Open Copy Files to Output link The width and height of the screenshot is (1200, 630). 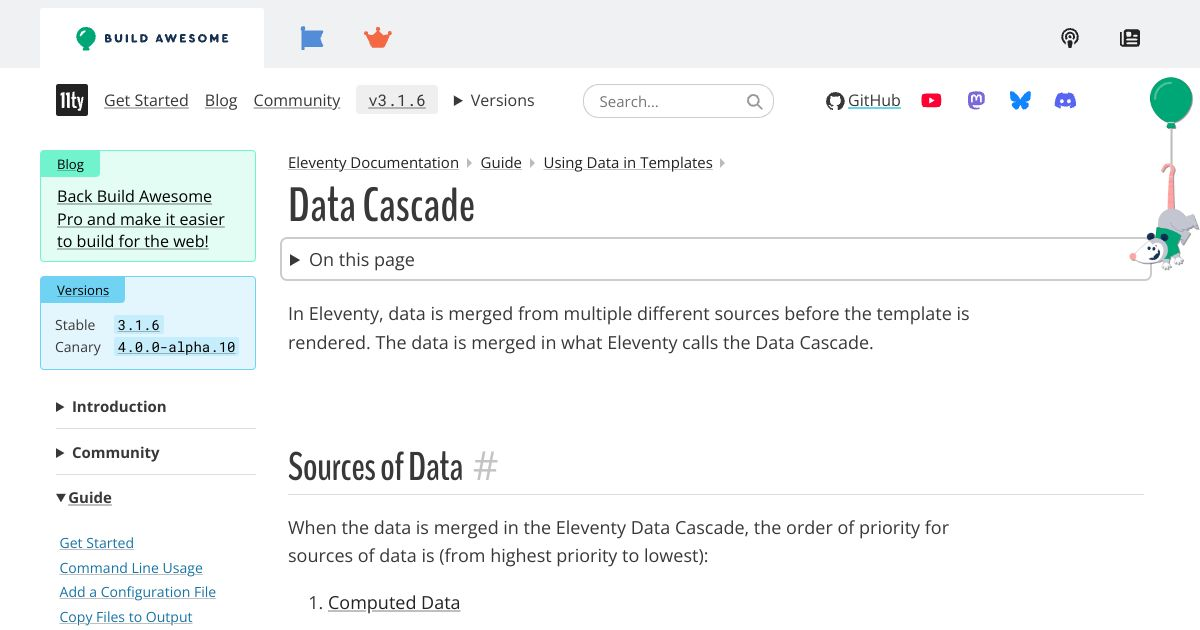(126, 617)
